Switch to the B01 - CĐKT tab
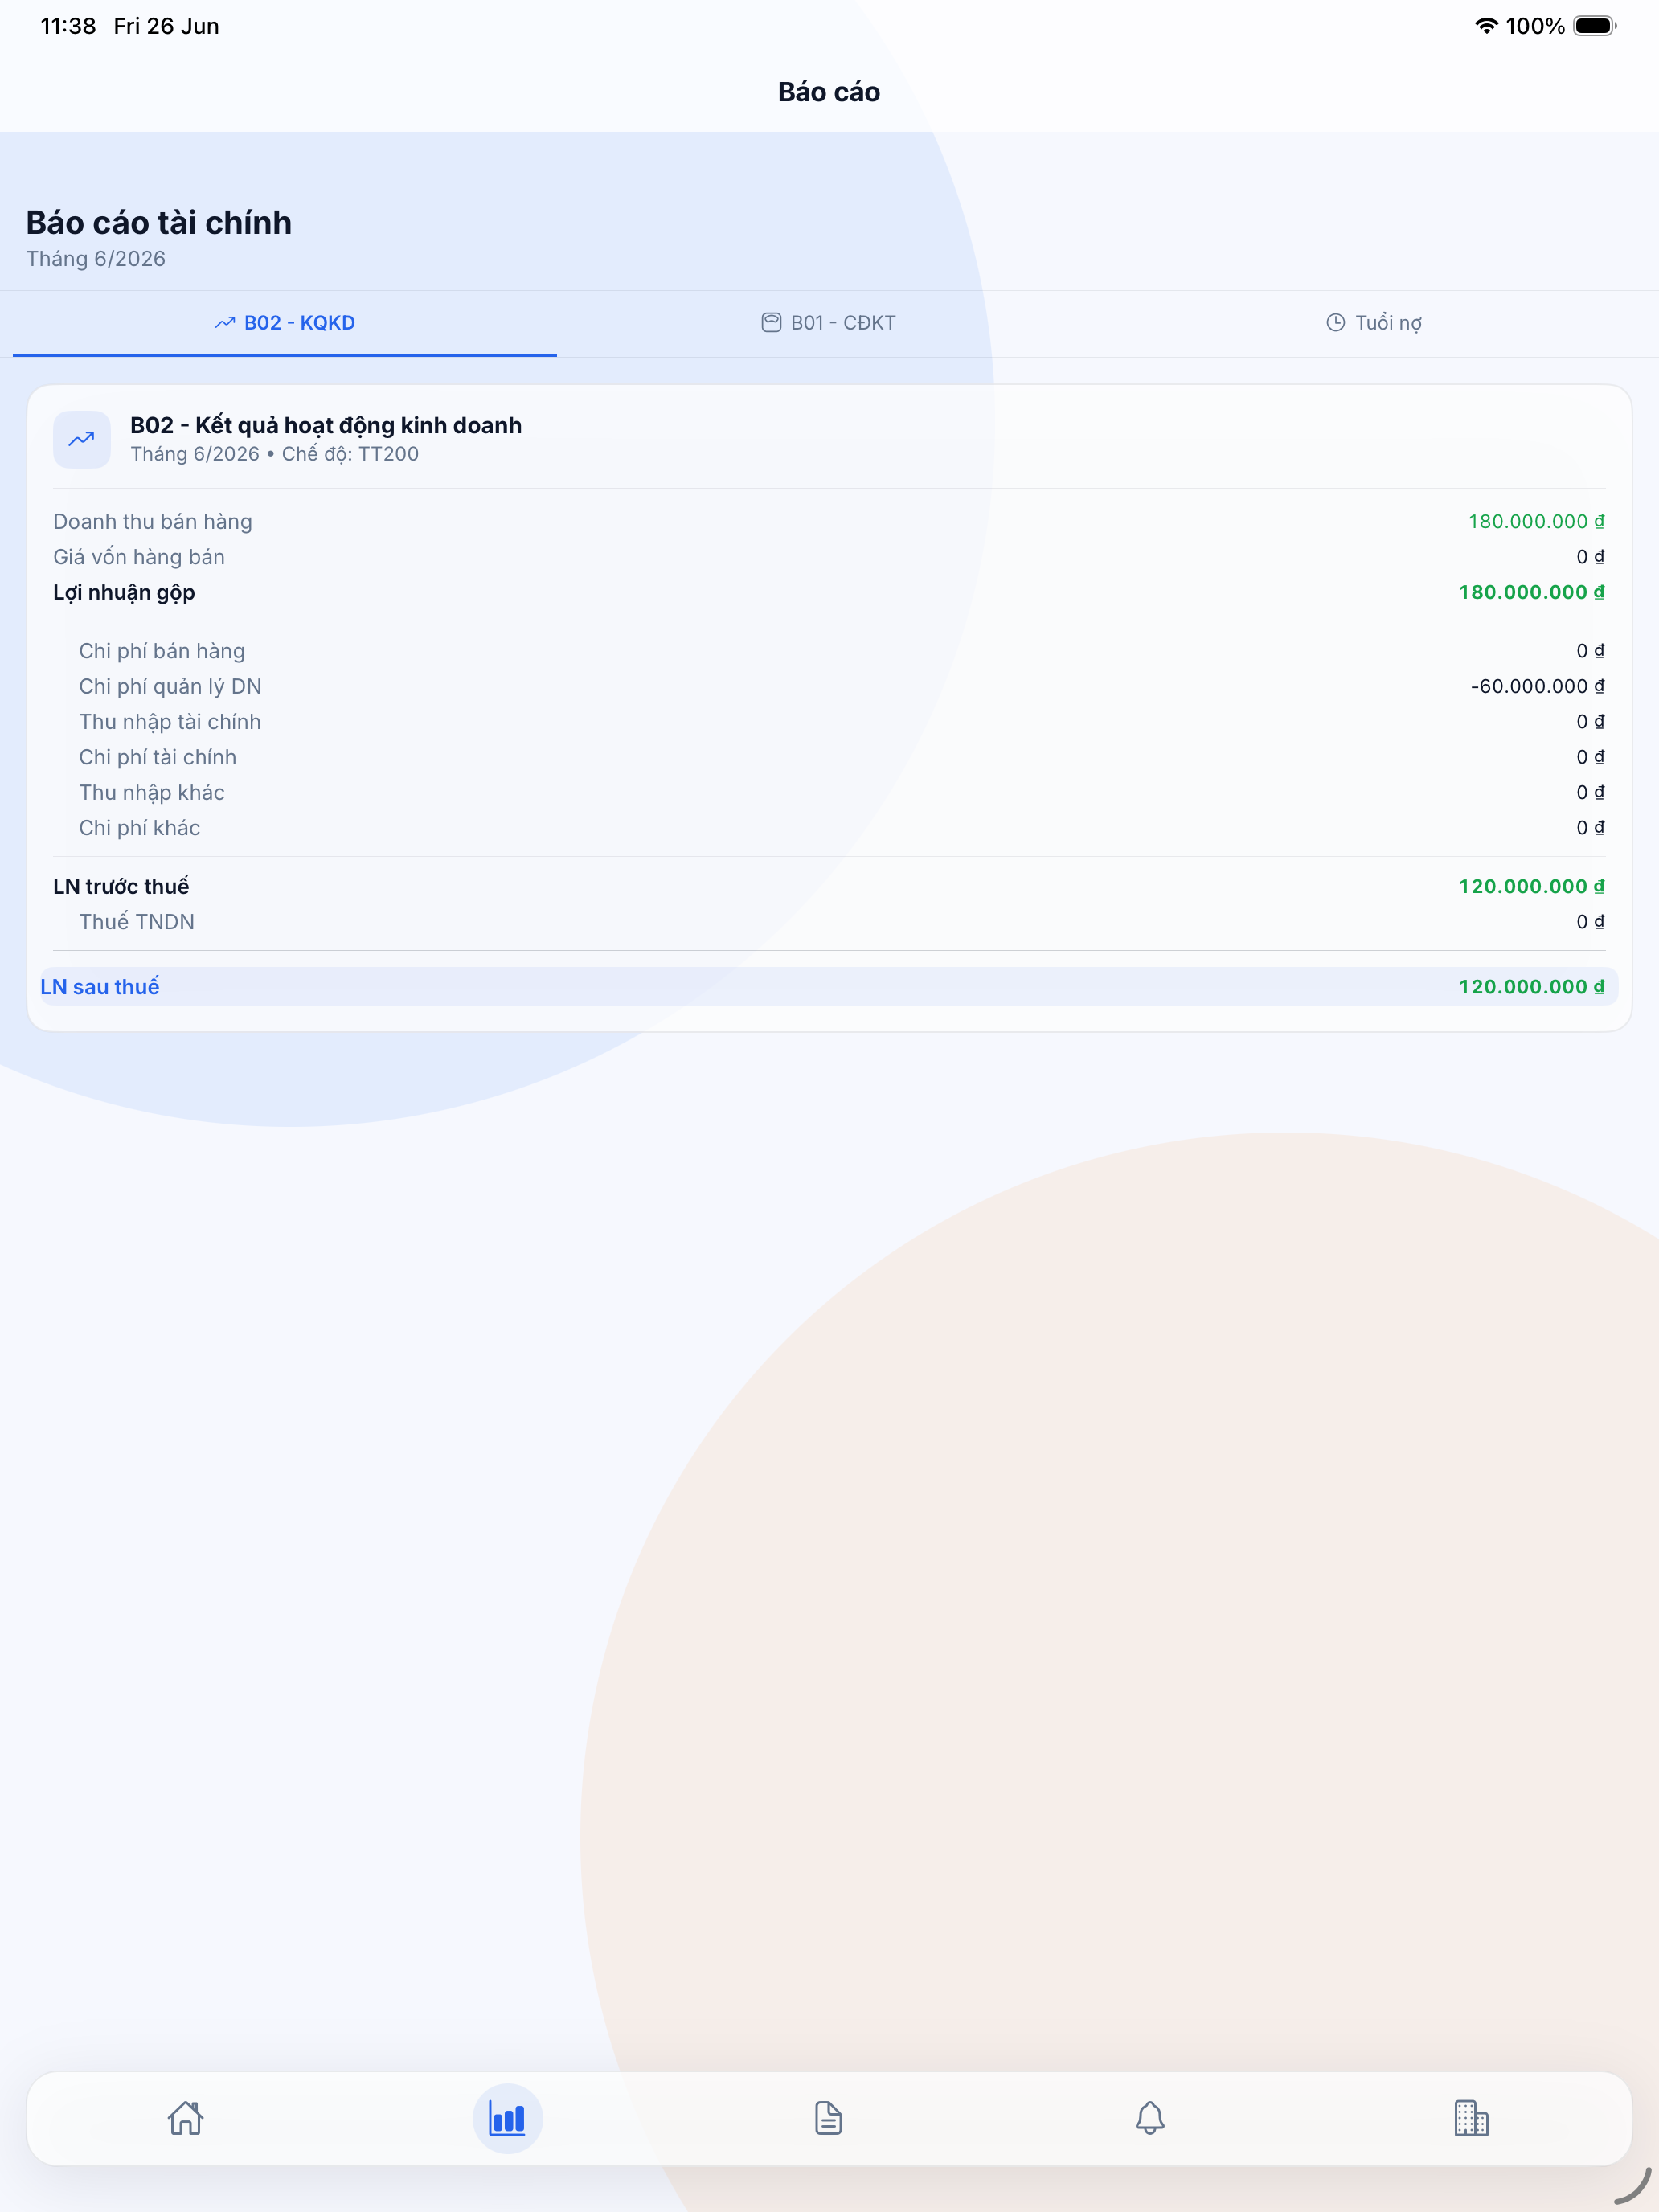Image resolution: width=1659 pixels, height=2212 pixels. pos(829,323)
